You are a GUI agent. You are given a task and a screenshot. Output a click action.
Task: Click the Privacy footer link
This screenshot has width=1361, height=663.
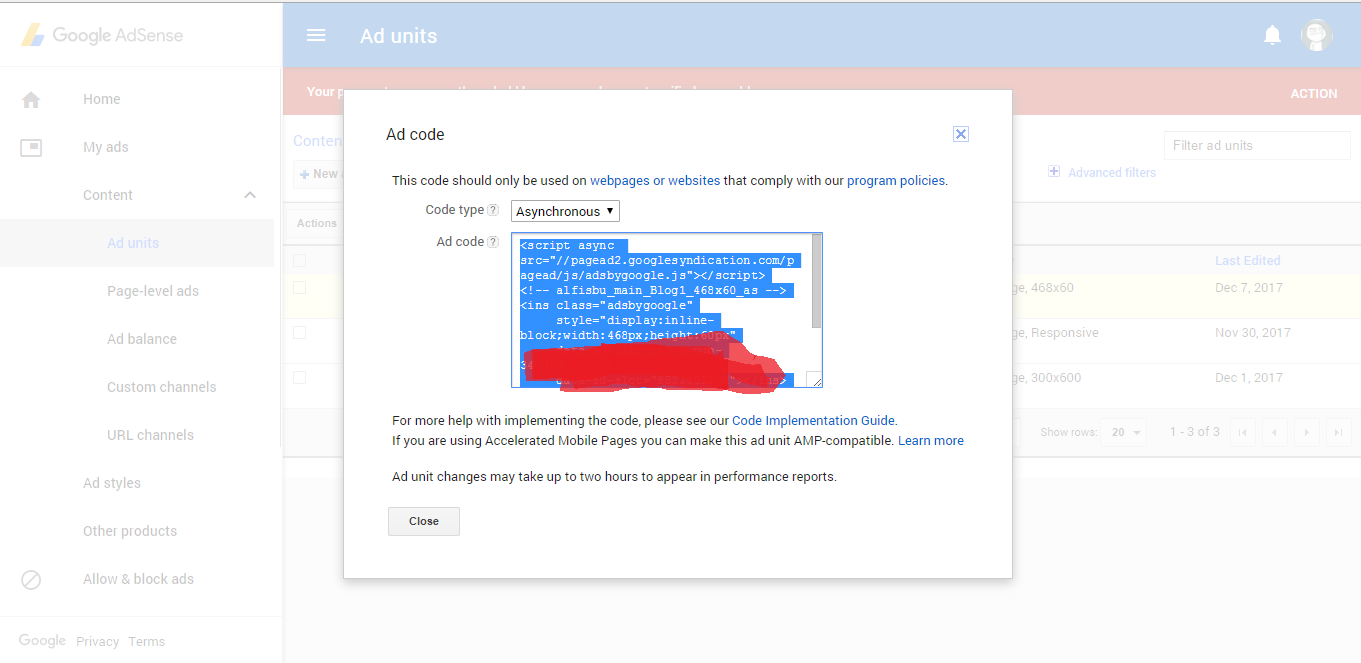click(97, 641)
